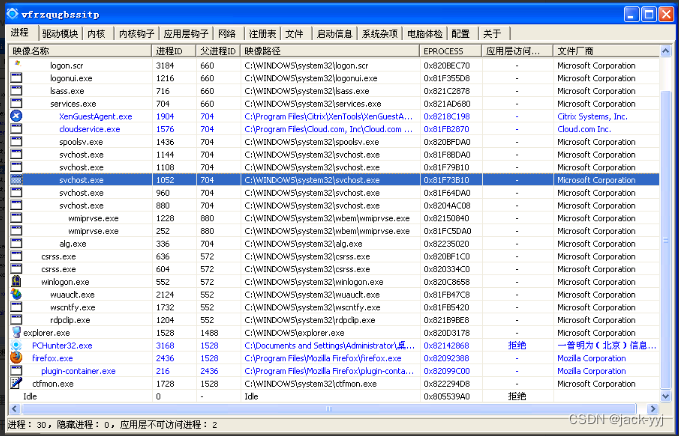Viewport: 679px width, 436px height.
Task: Click the icon beside wscntfy.exe
Action: [16, 307]
